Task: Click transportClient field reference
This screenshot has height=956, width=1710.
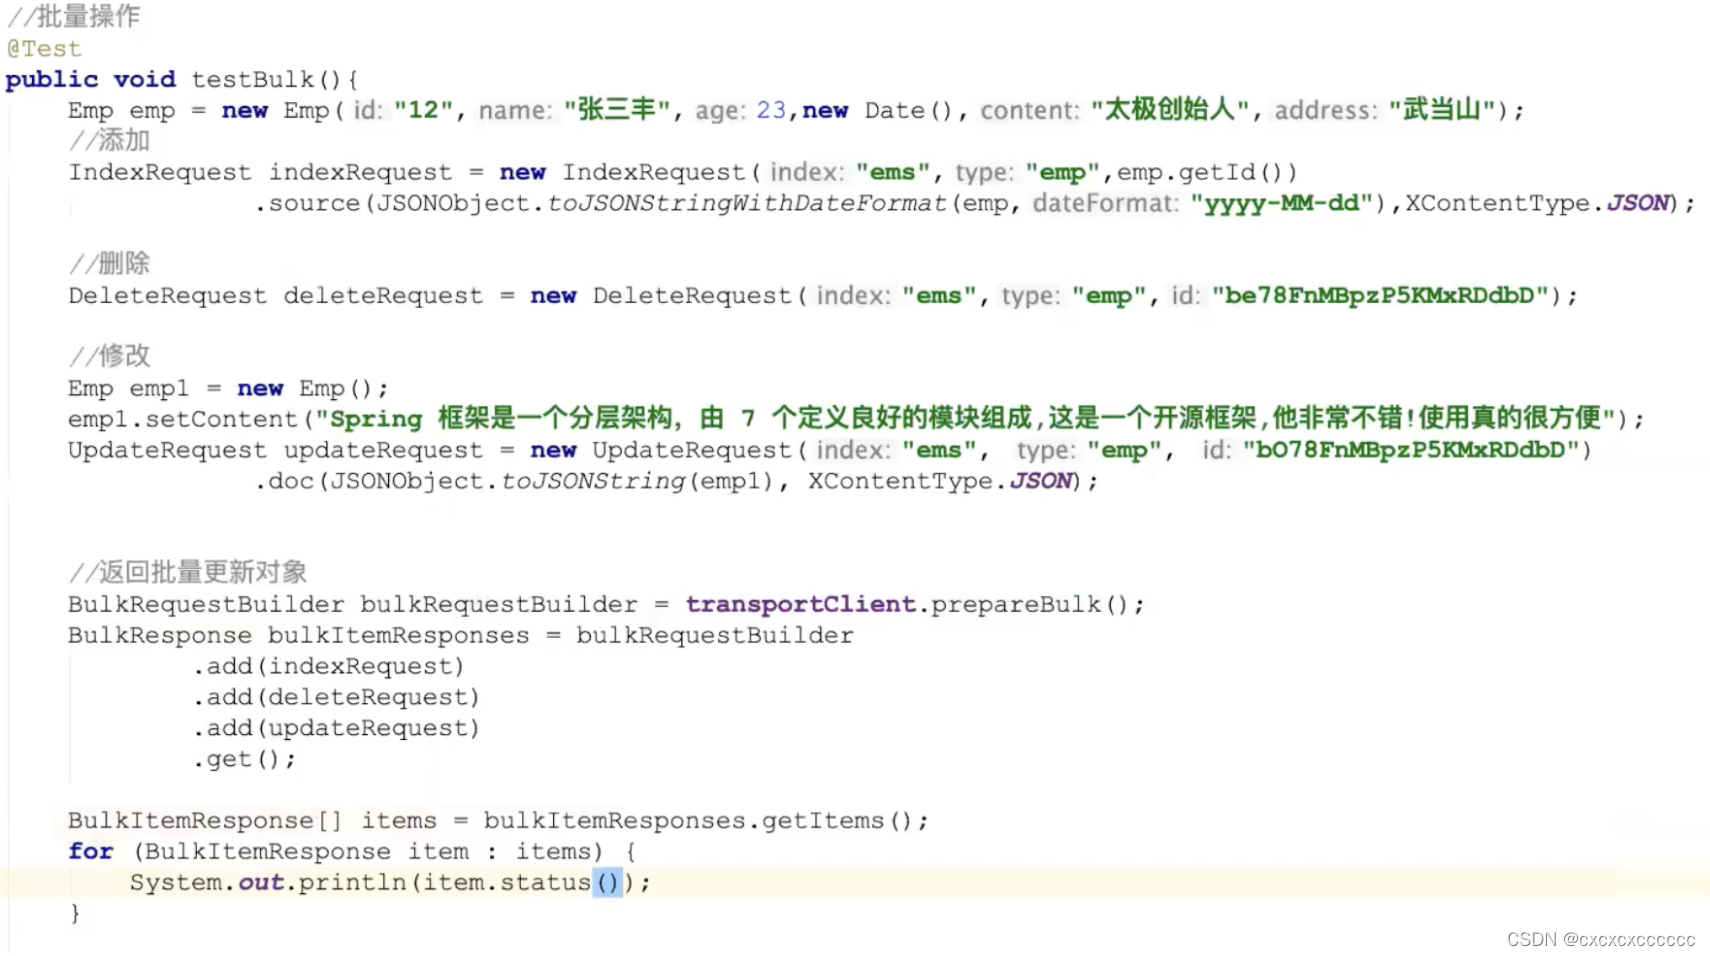Action: click(801, 604)
